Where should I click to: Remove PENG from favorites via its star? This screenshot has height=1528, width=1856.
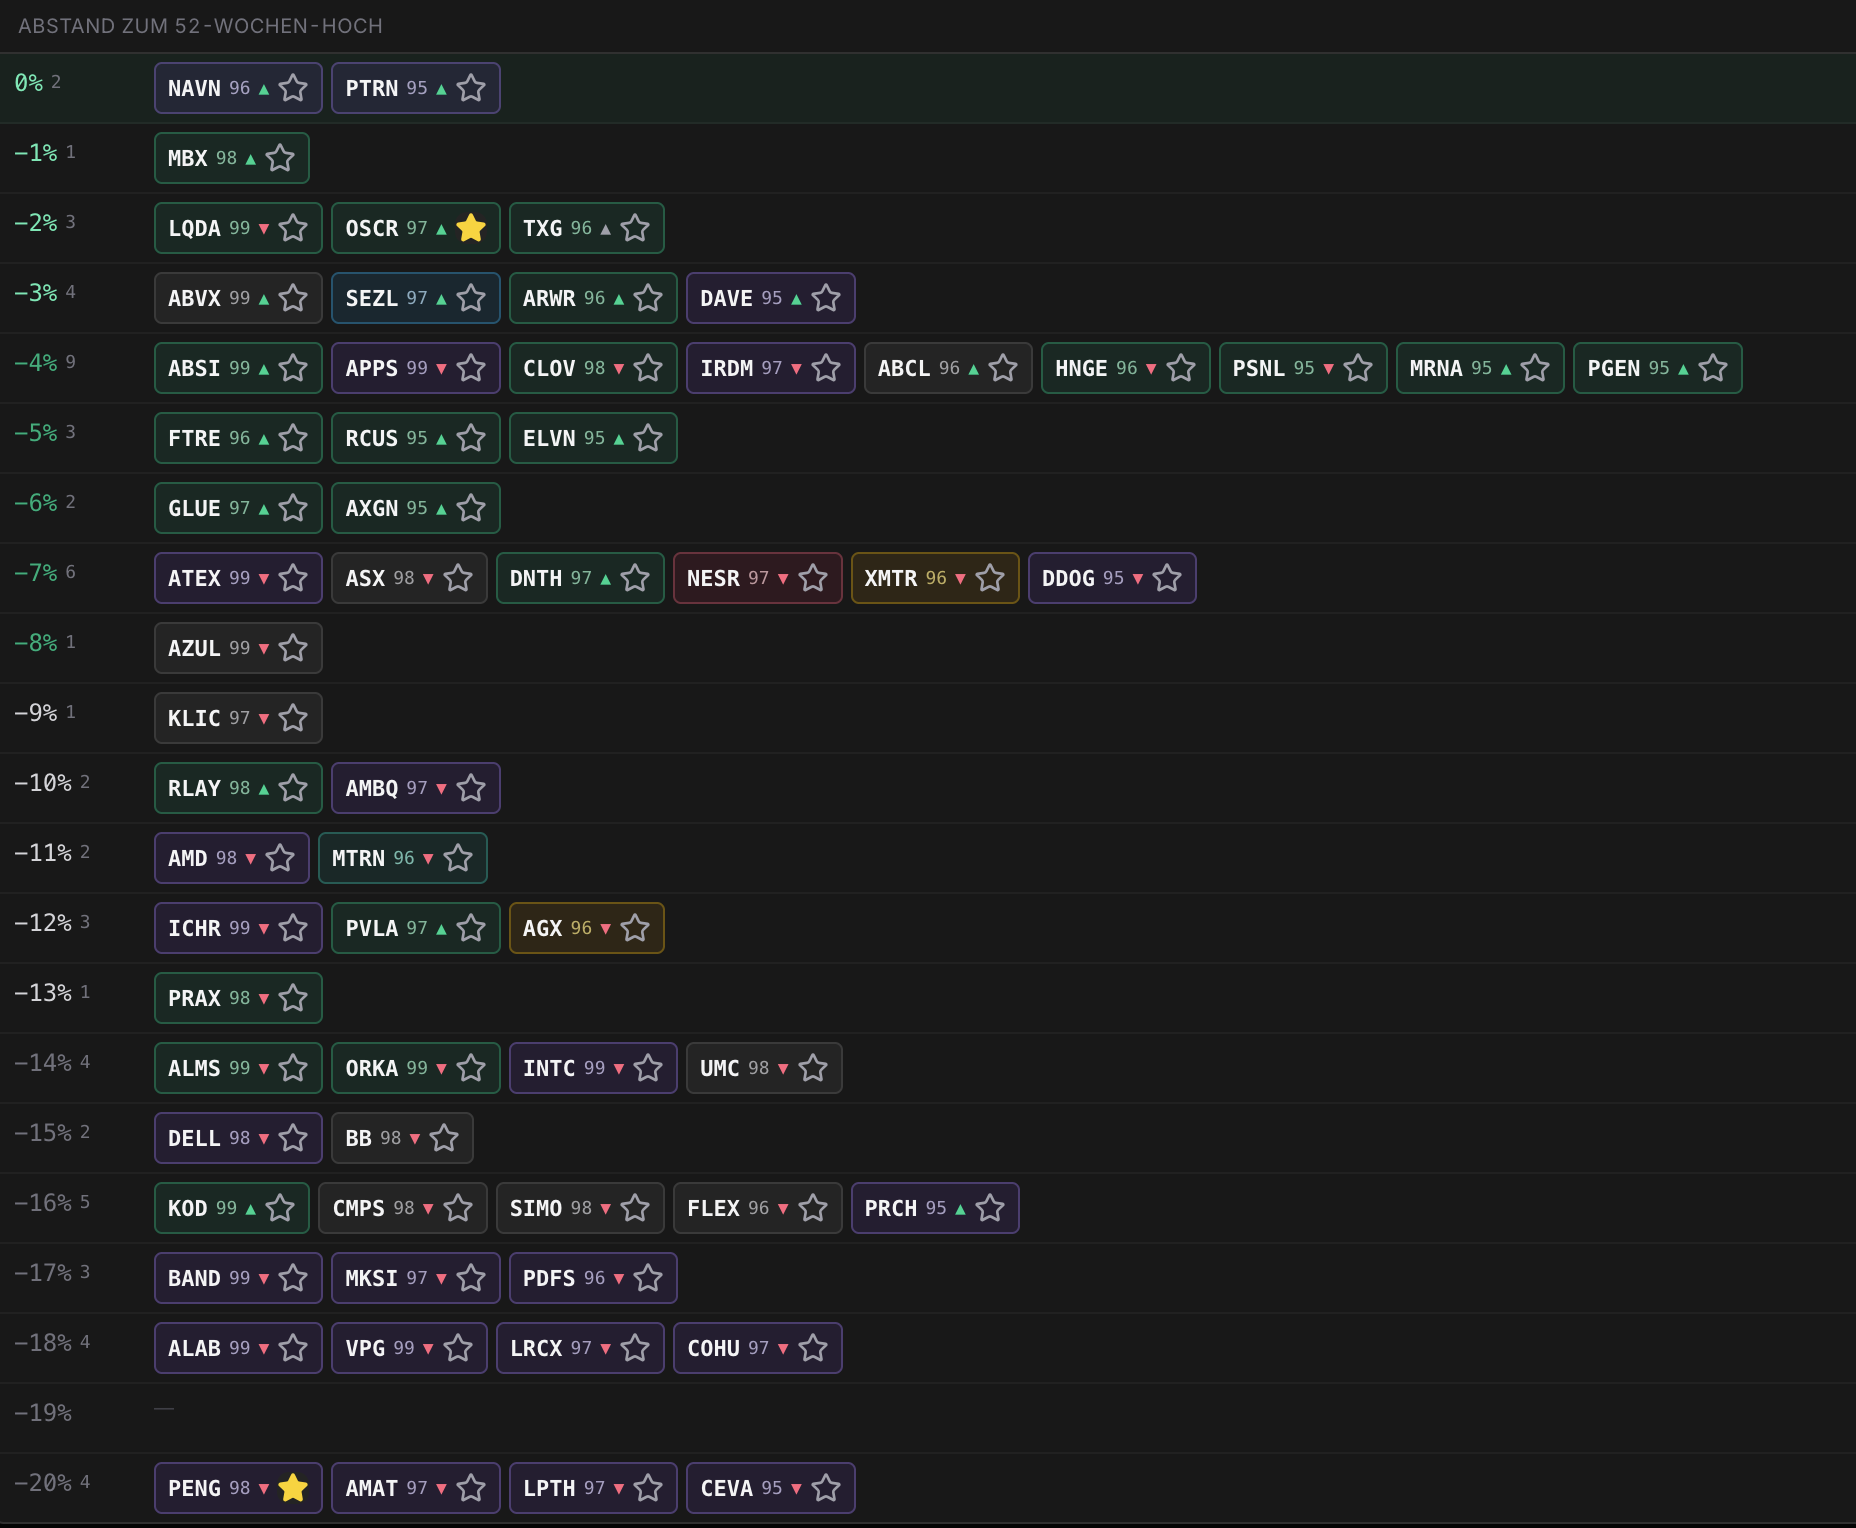pyautogui.click(x=293, y=1488)
